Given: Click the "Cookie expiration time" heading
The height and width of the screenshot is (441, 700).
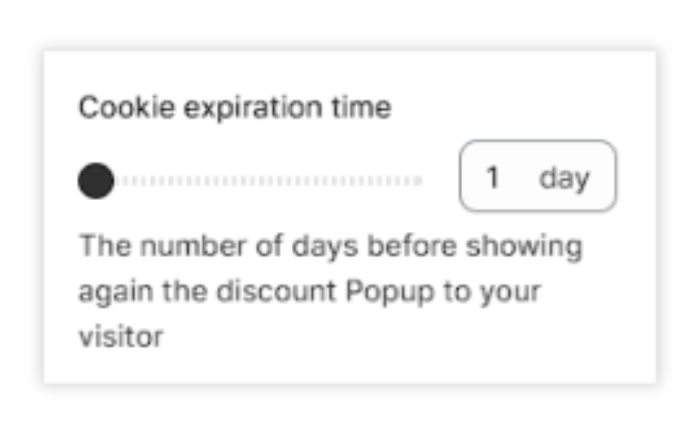Looking at the screenshot, I should [235, 108].
